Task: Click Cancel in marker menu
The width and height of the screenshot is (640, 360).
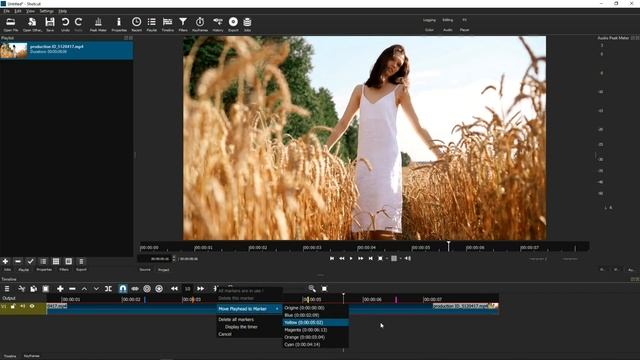Action: click(x=249, y=334)
